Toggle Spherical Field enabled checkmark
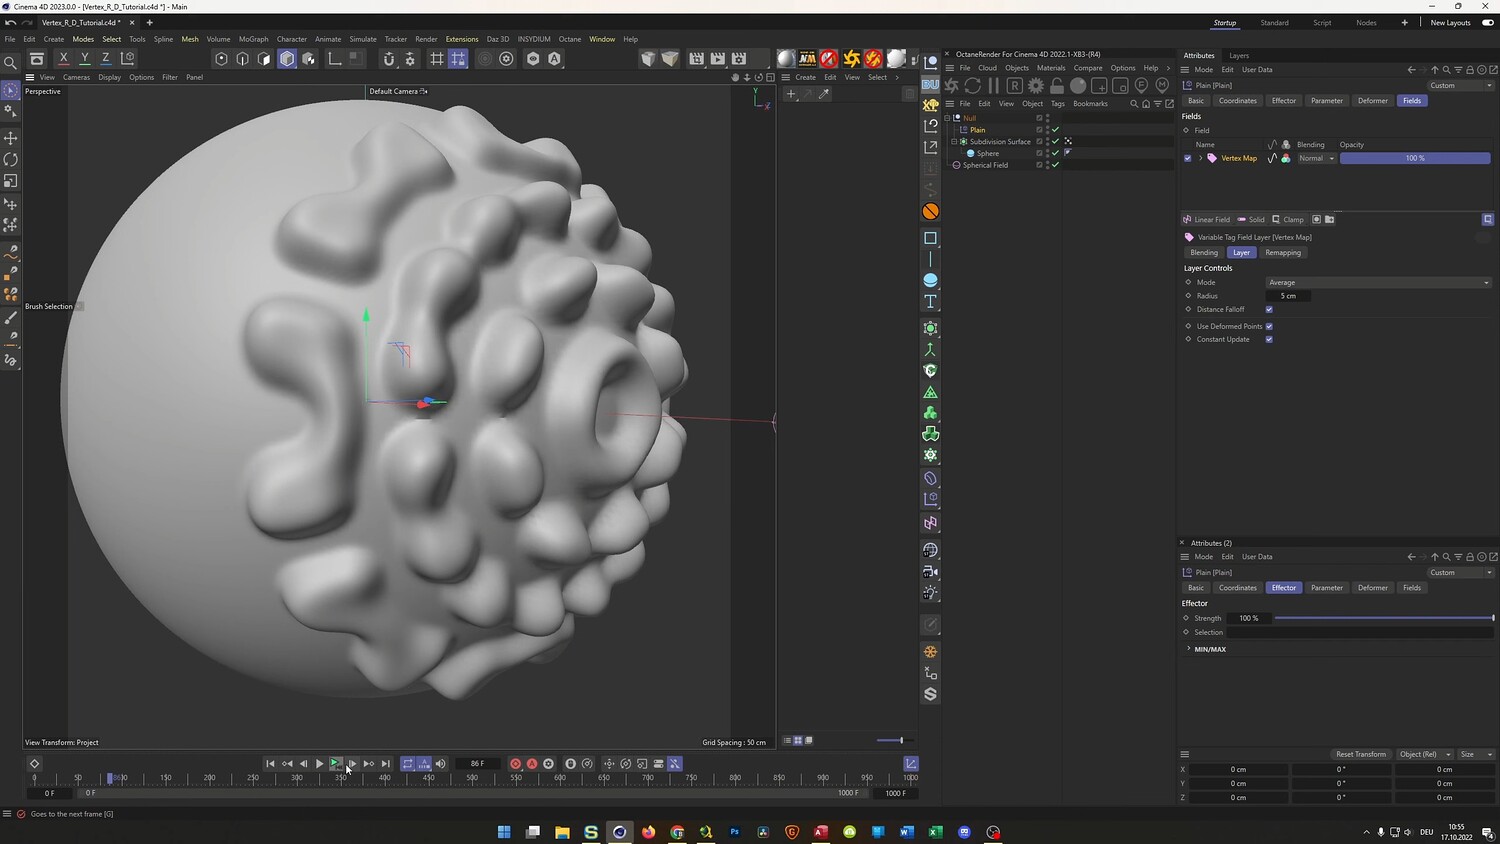The image size is (1500, 844). click(1055, 165)
